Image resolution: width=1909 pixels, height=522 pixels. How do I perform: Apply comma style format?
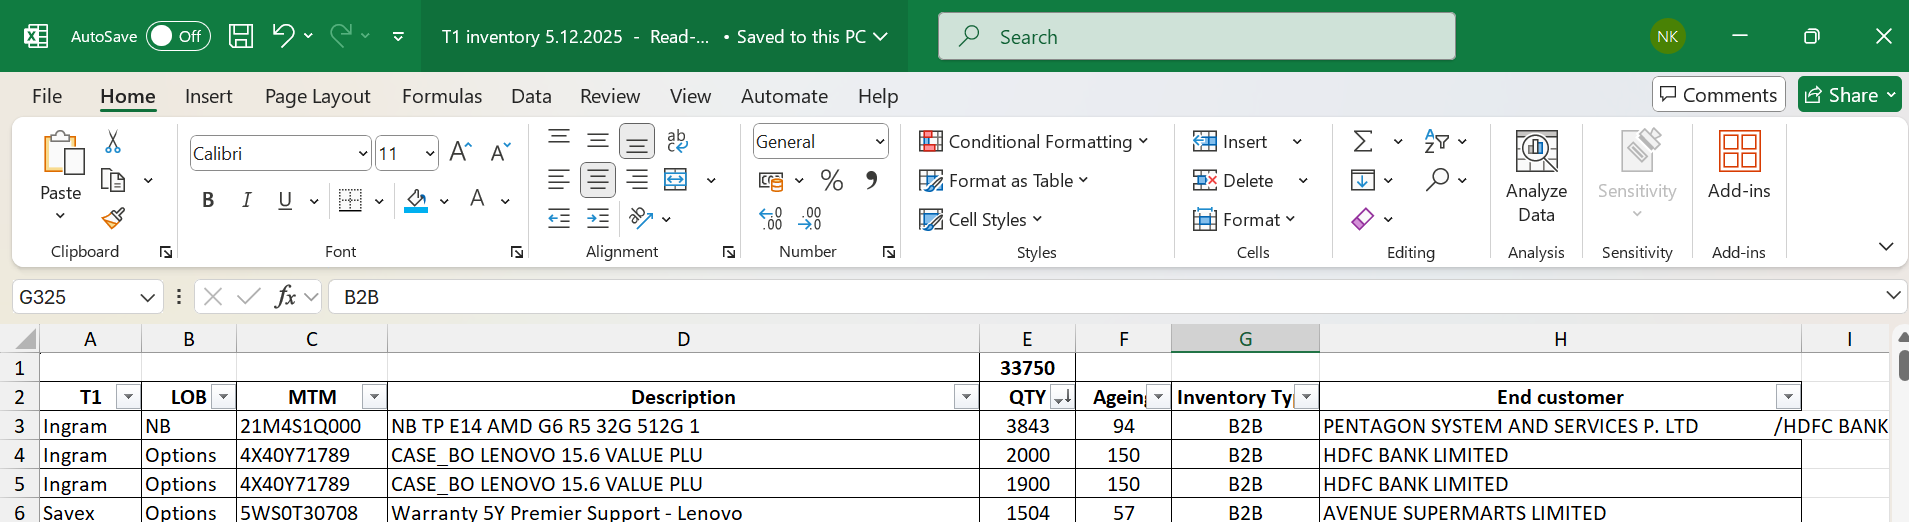(871, 180)
